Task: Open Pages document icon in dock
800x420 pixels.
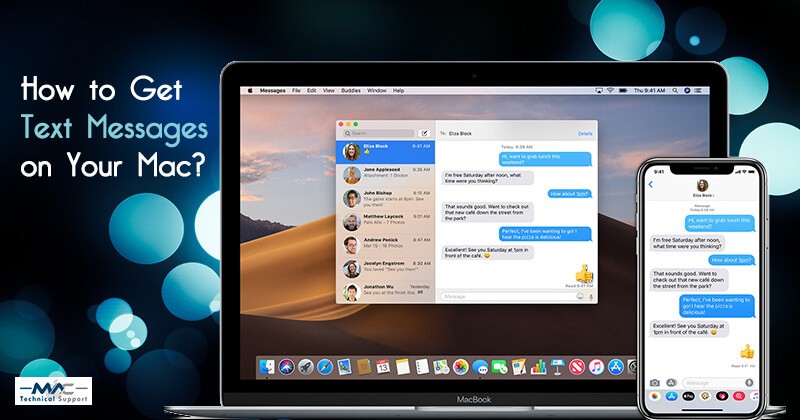Action: 518,366
